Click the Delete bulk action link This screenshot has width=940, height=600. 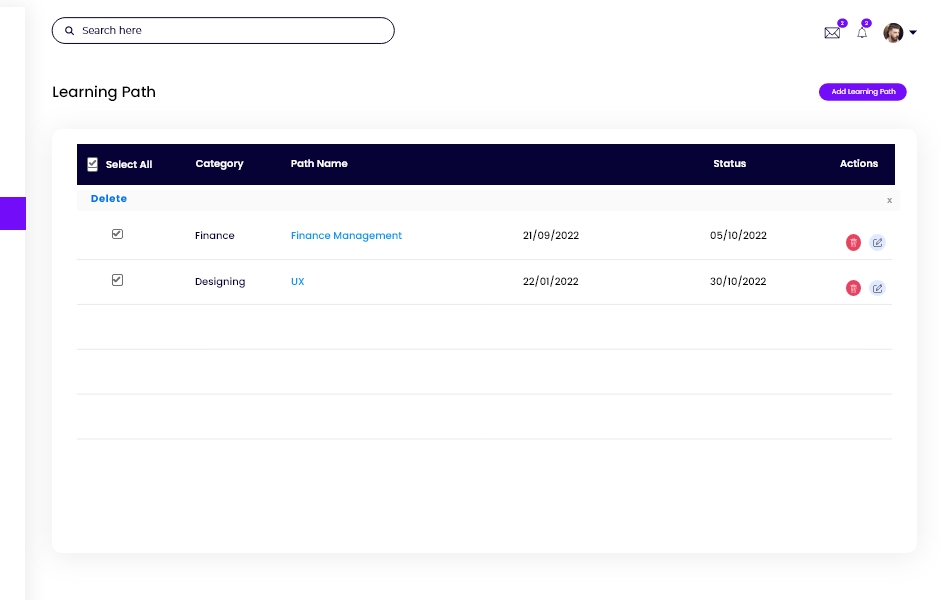pyautogui.click(x=109, y=199)
